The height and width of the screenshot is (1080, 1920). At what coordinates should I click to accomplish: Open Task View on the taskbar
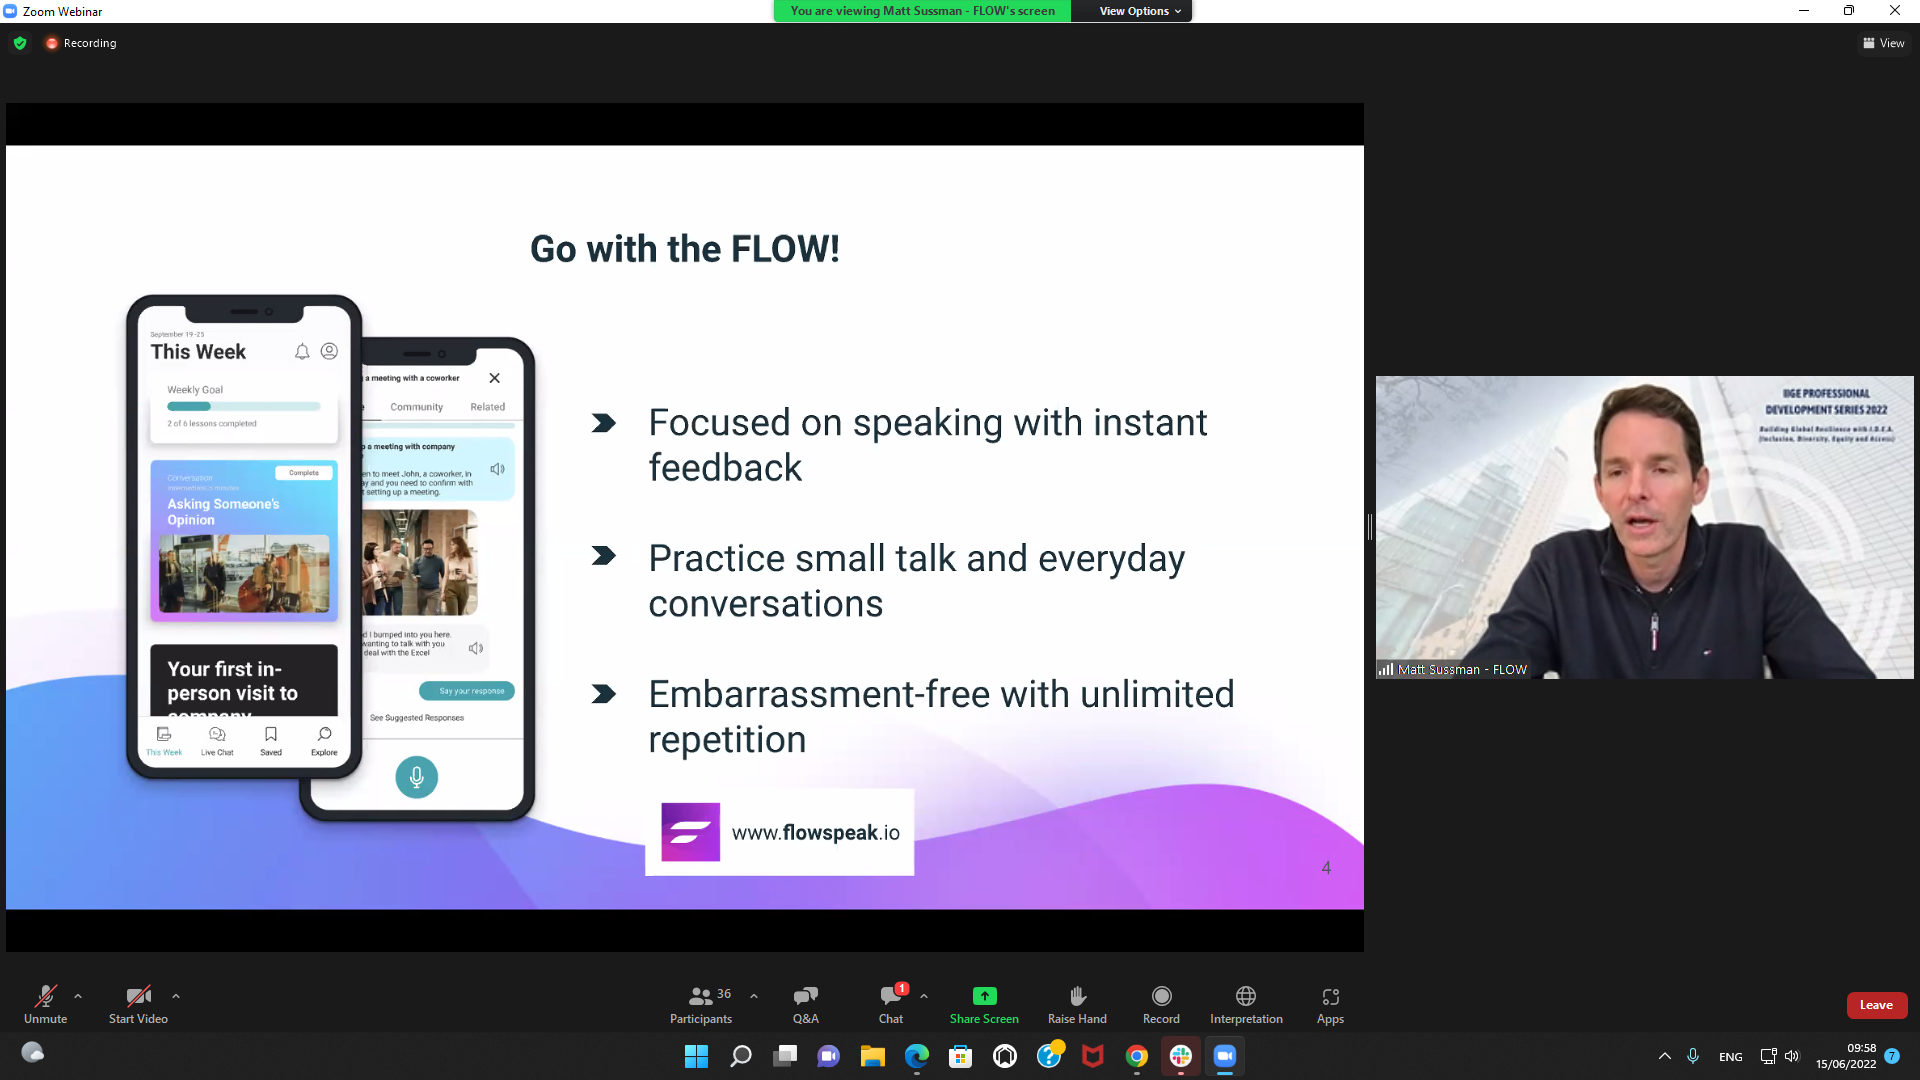[785, 1056]
